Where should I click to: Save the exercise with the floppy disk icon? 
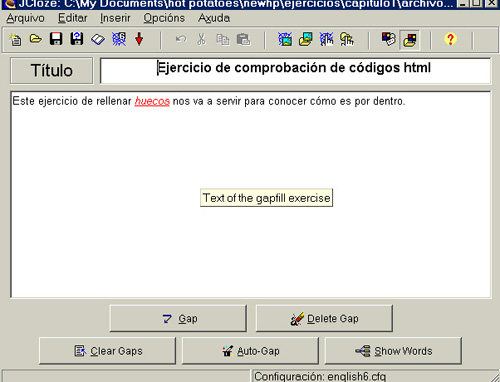(x=56, y=39)
